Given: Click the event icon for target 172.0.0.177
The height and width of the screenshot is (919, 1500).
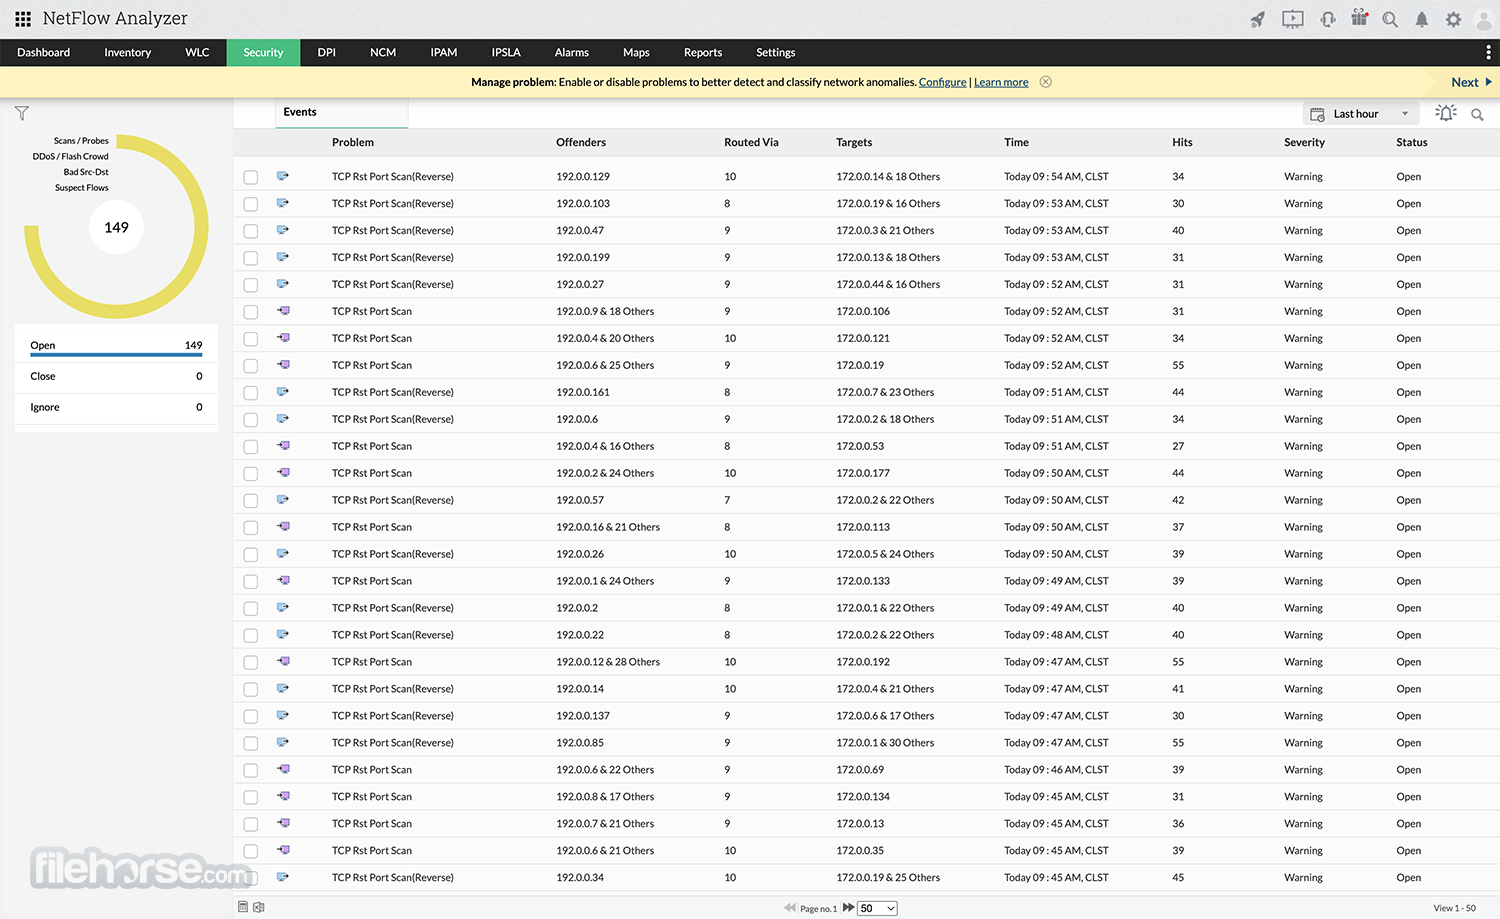Looking at the screenshot, I should (x=283, y=473).
